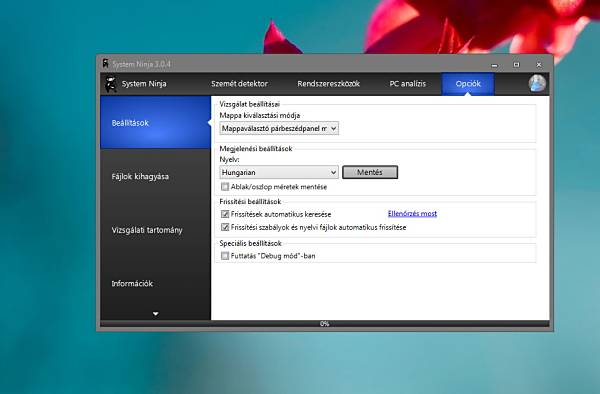This screenshot has width=600, height=394.
Task: Expand the sidebar list with the down arrow
Action: tap(155, 314)
